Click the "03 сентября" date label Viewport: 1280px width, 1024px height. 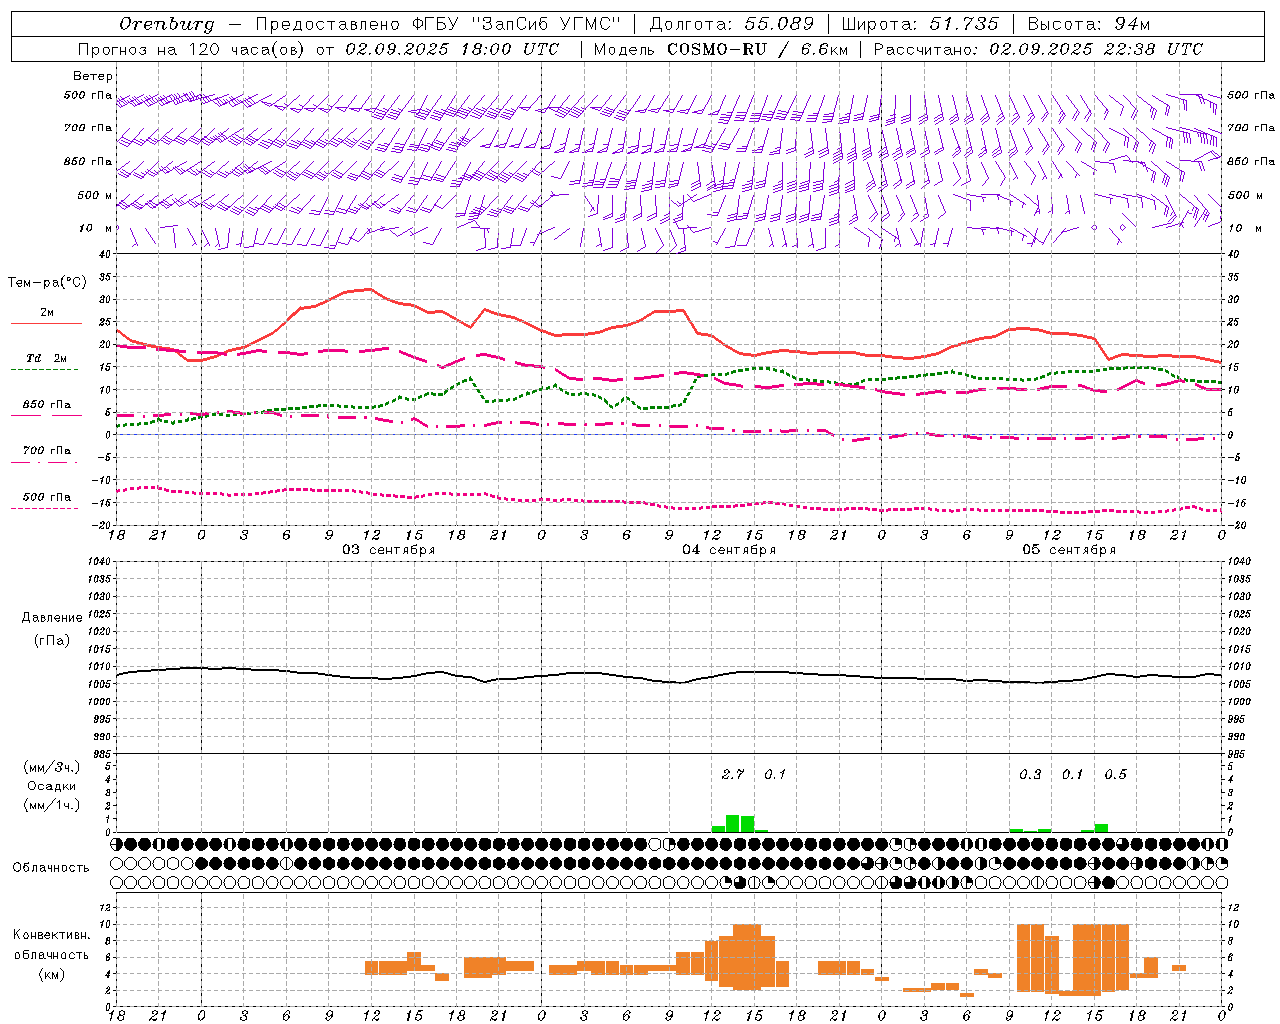(389, 549)
